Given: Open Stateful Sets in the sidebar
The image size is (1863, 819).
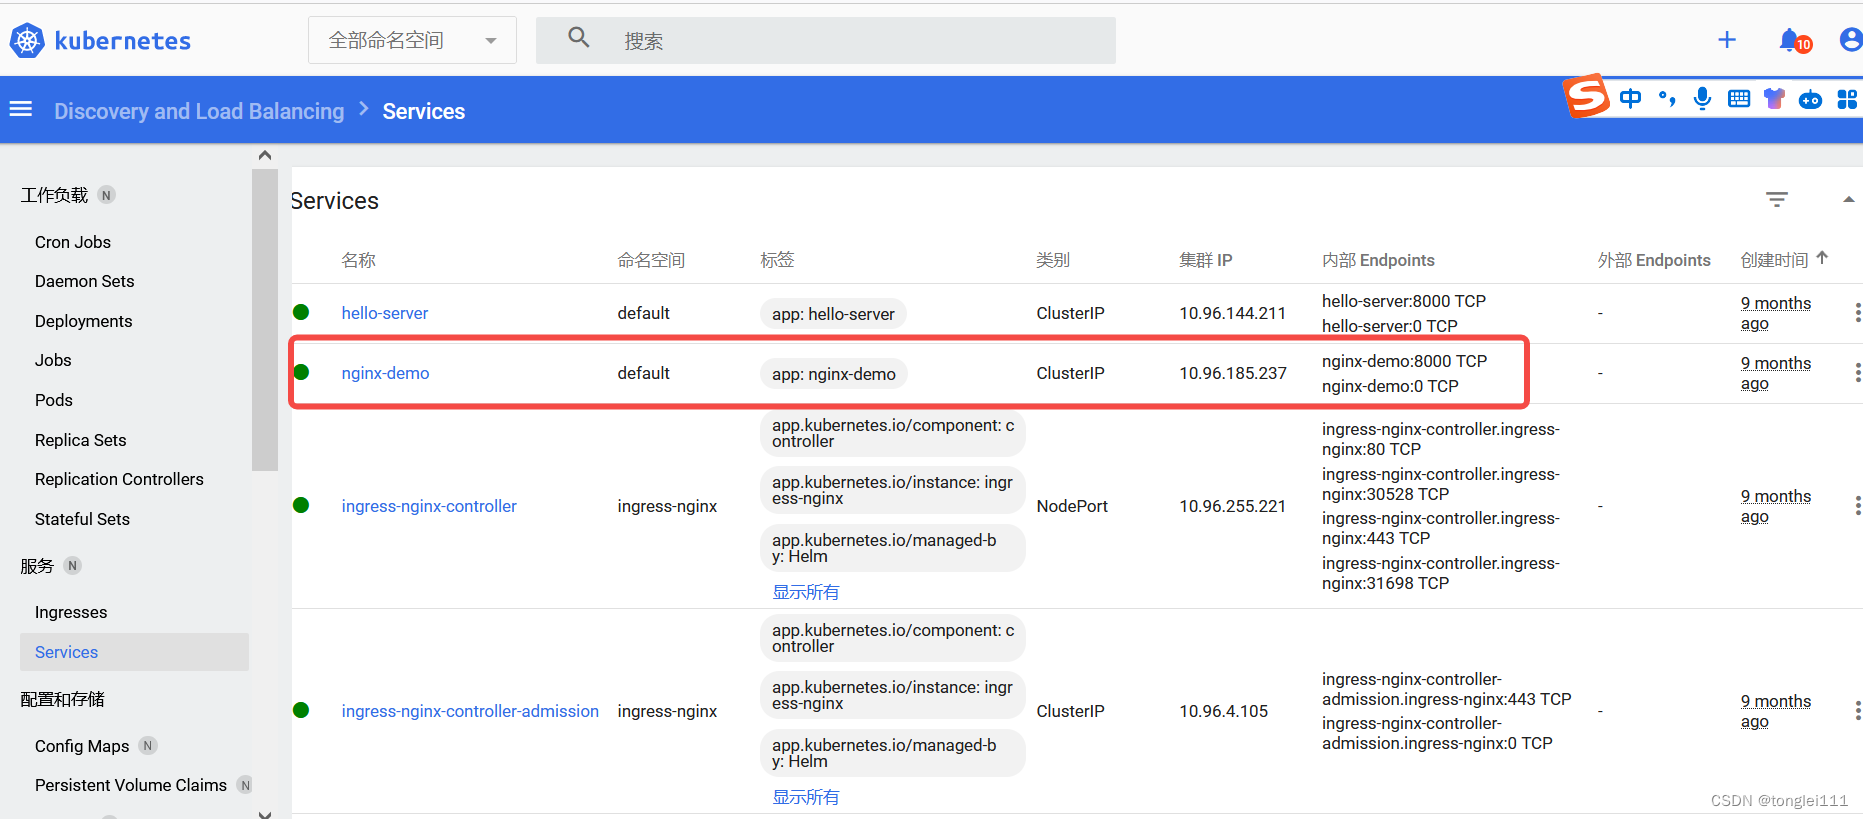Looking at the screenshot, I should (82, 519).
